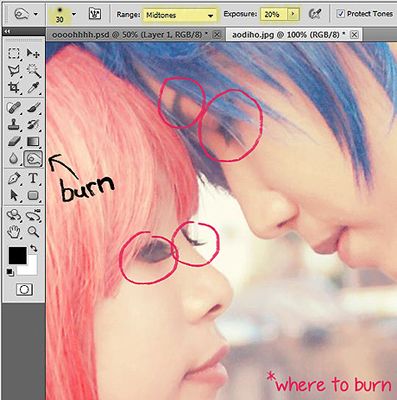Select the Move tool
397x400 pixels.
[33, 53]
